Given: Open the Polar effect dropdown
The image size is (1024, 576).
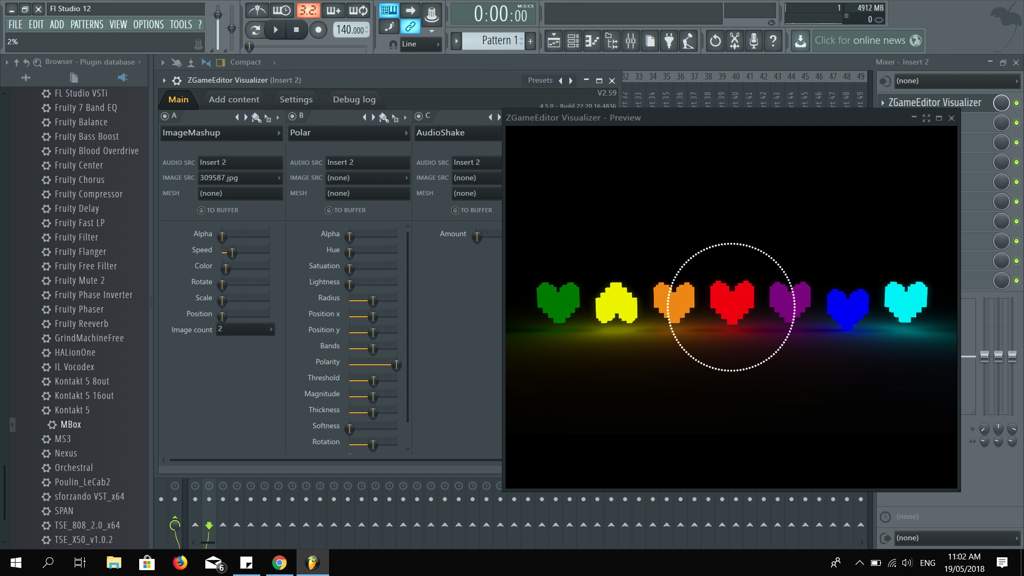Looking at the screenshot, I should [x=349, y=133].
